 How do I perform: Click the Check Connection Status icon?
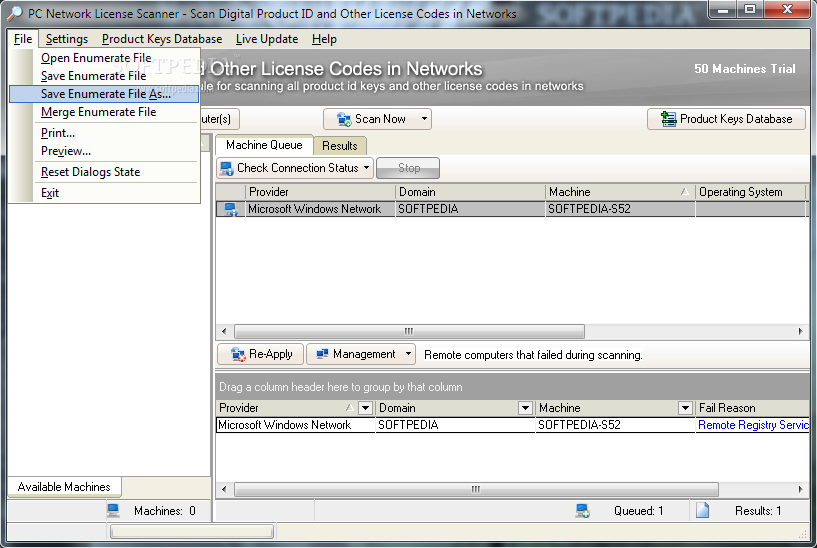(x=227, y=168)
